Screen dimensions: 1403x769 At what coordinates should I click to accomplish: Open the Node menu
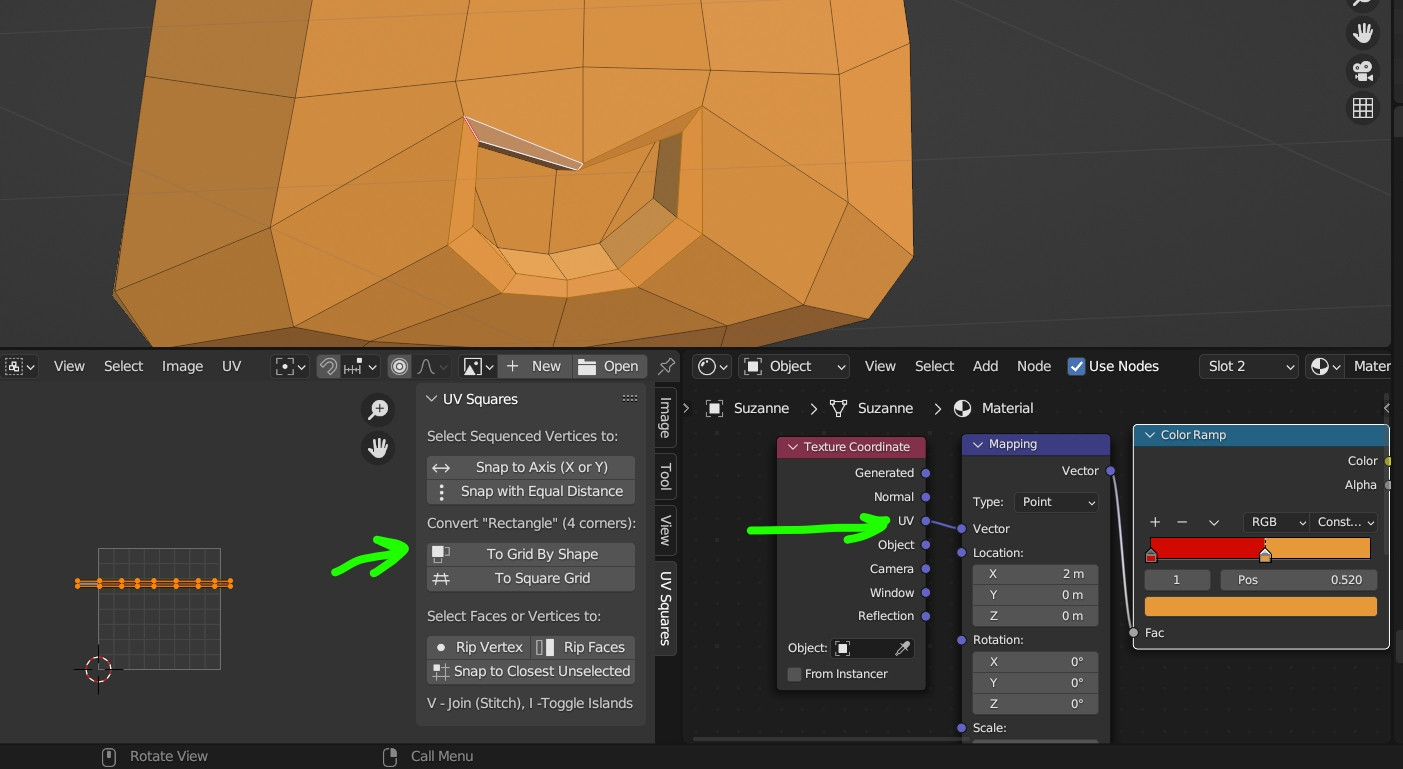tap(1034, 366)
